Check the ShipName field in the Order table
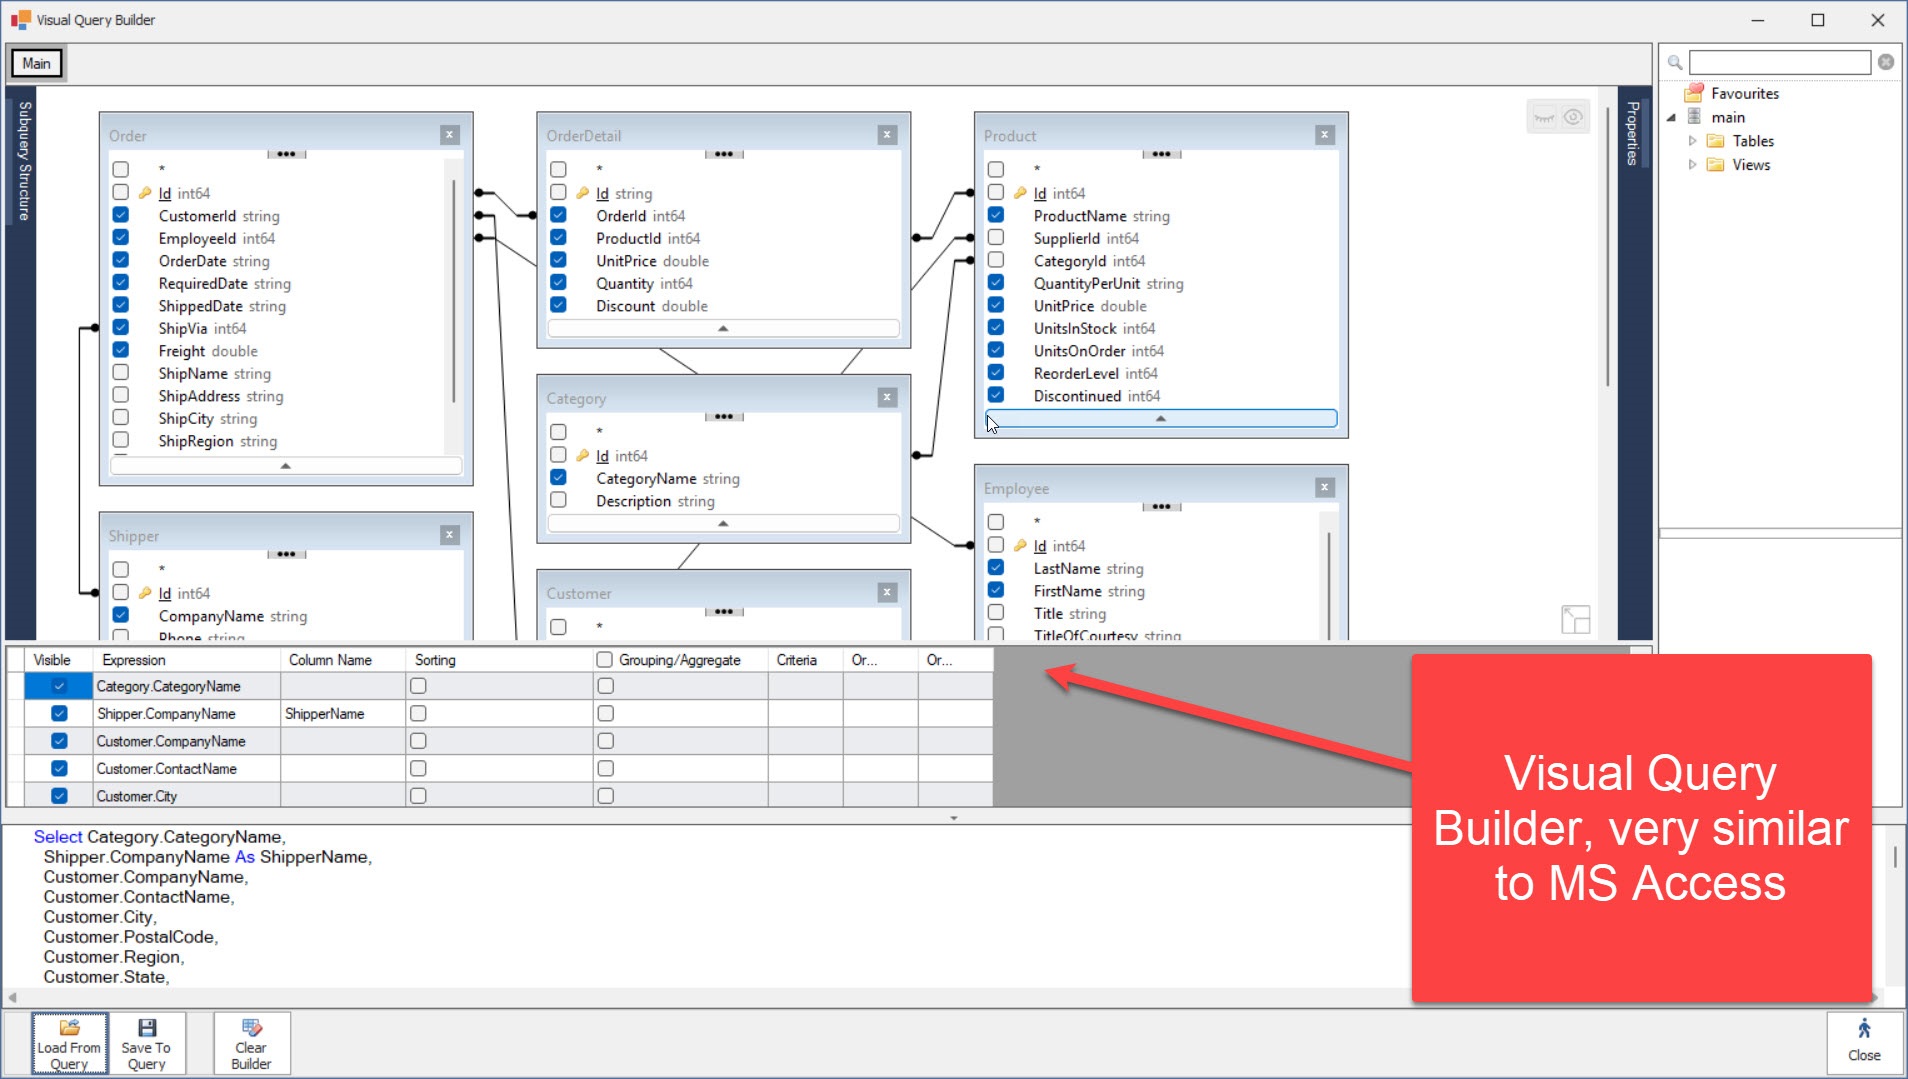The width and height of the screenshot is (1908, 1079). 121,373
